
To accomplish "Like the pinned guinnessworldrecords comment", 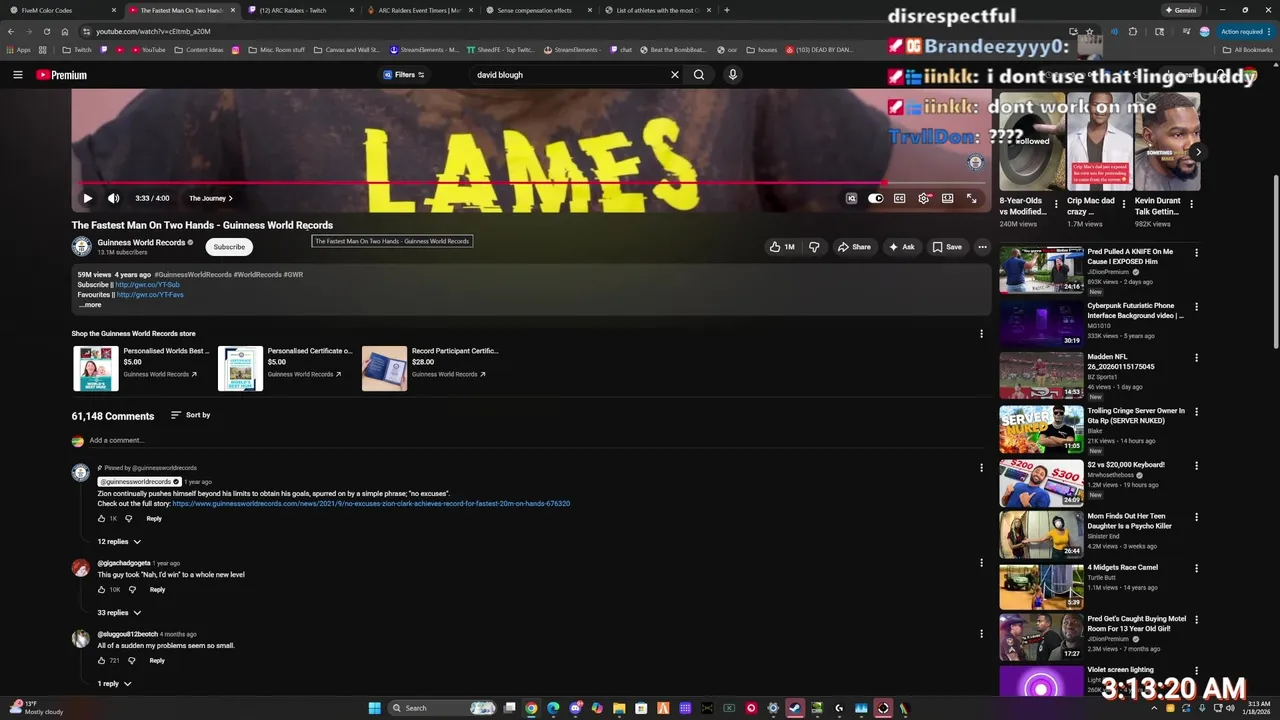I will click(x=101, y=519).
